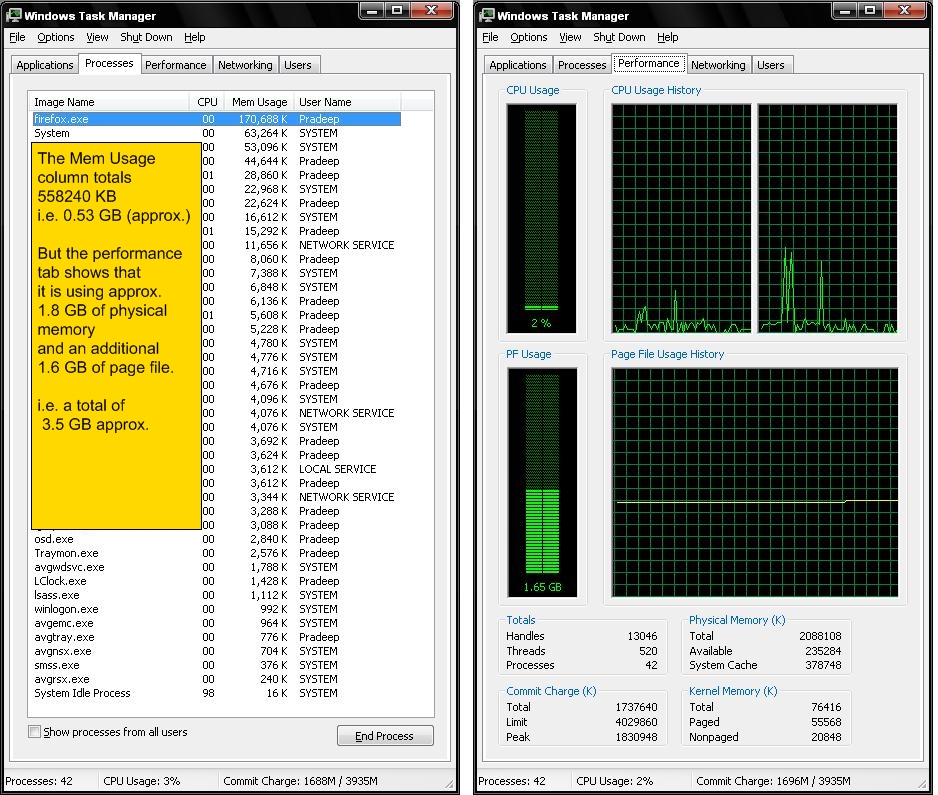Switch to Networking tab in right window
The width and height of the screenshot is (938, 795).
718,65
